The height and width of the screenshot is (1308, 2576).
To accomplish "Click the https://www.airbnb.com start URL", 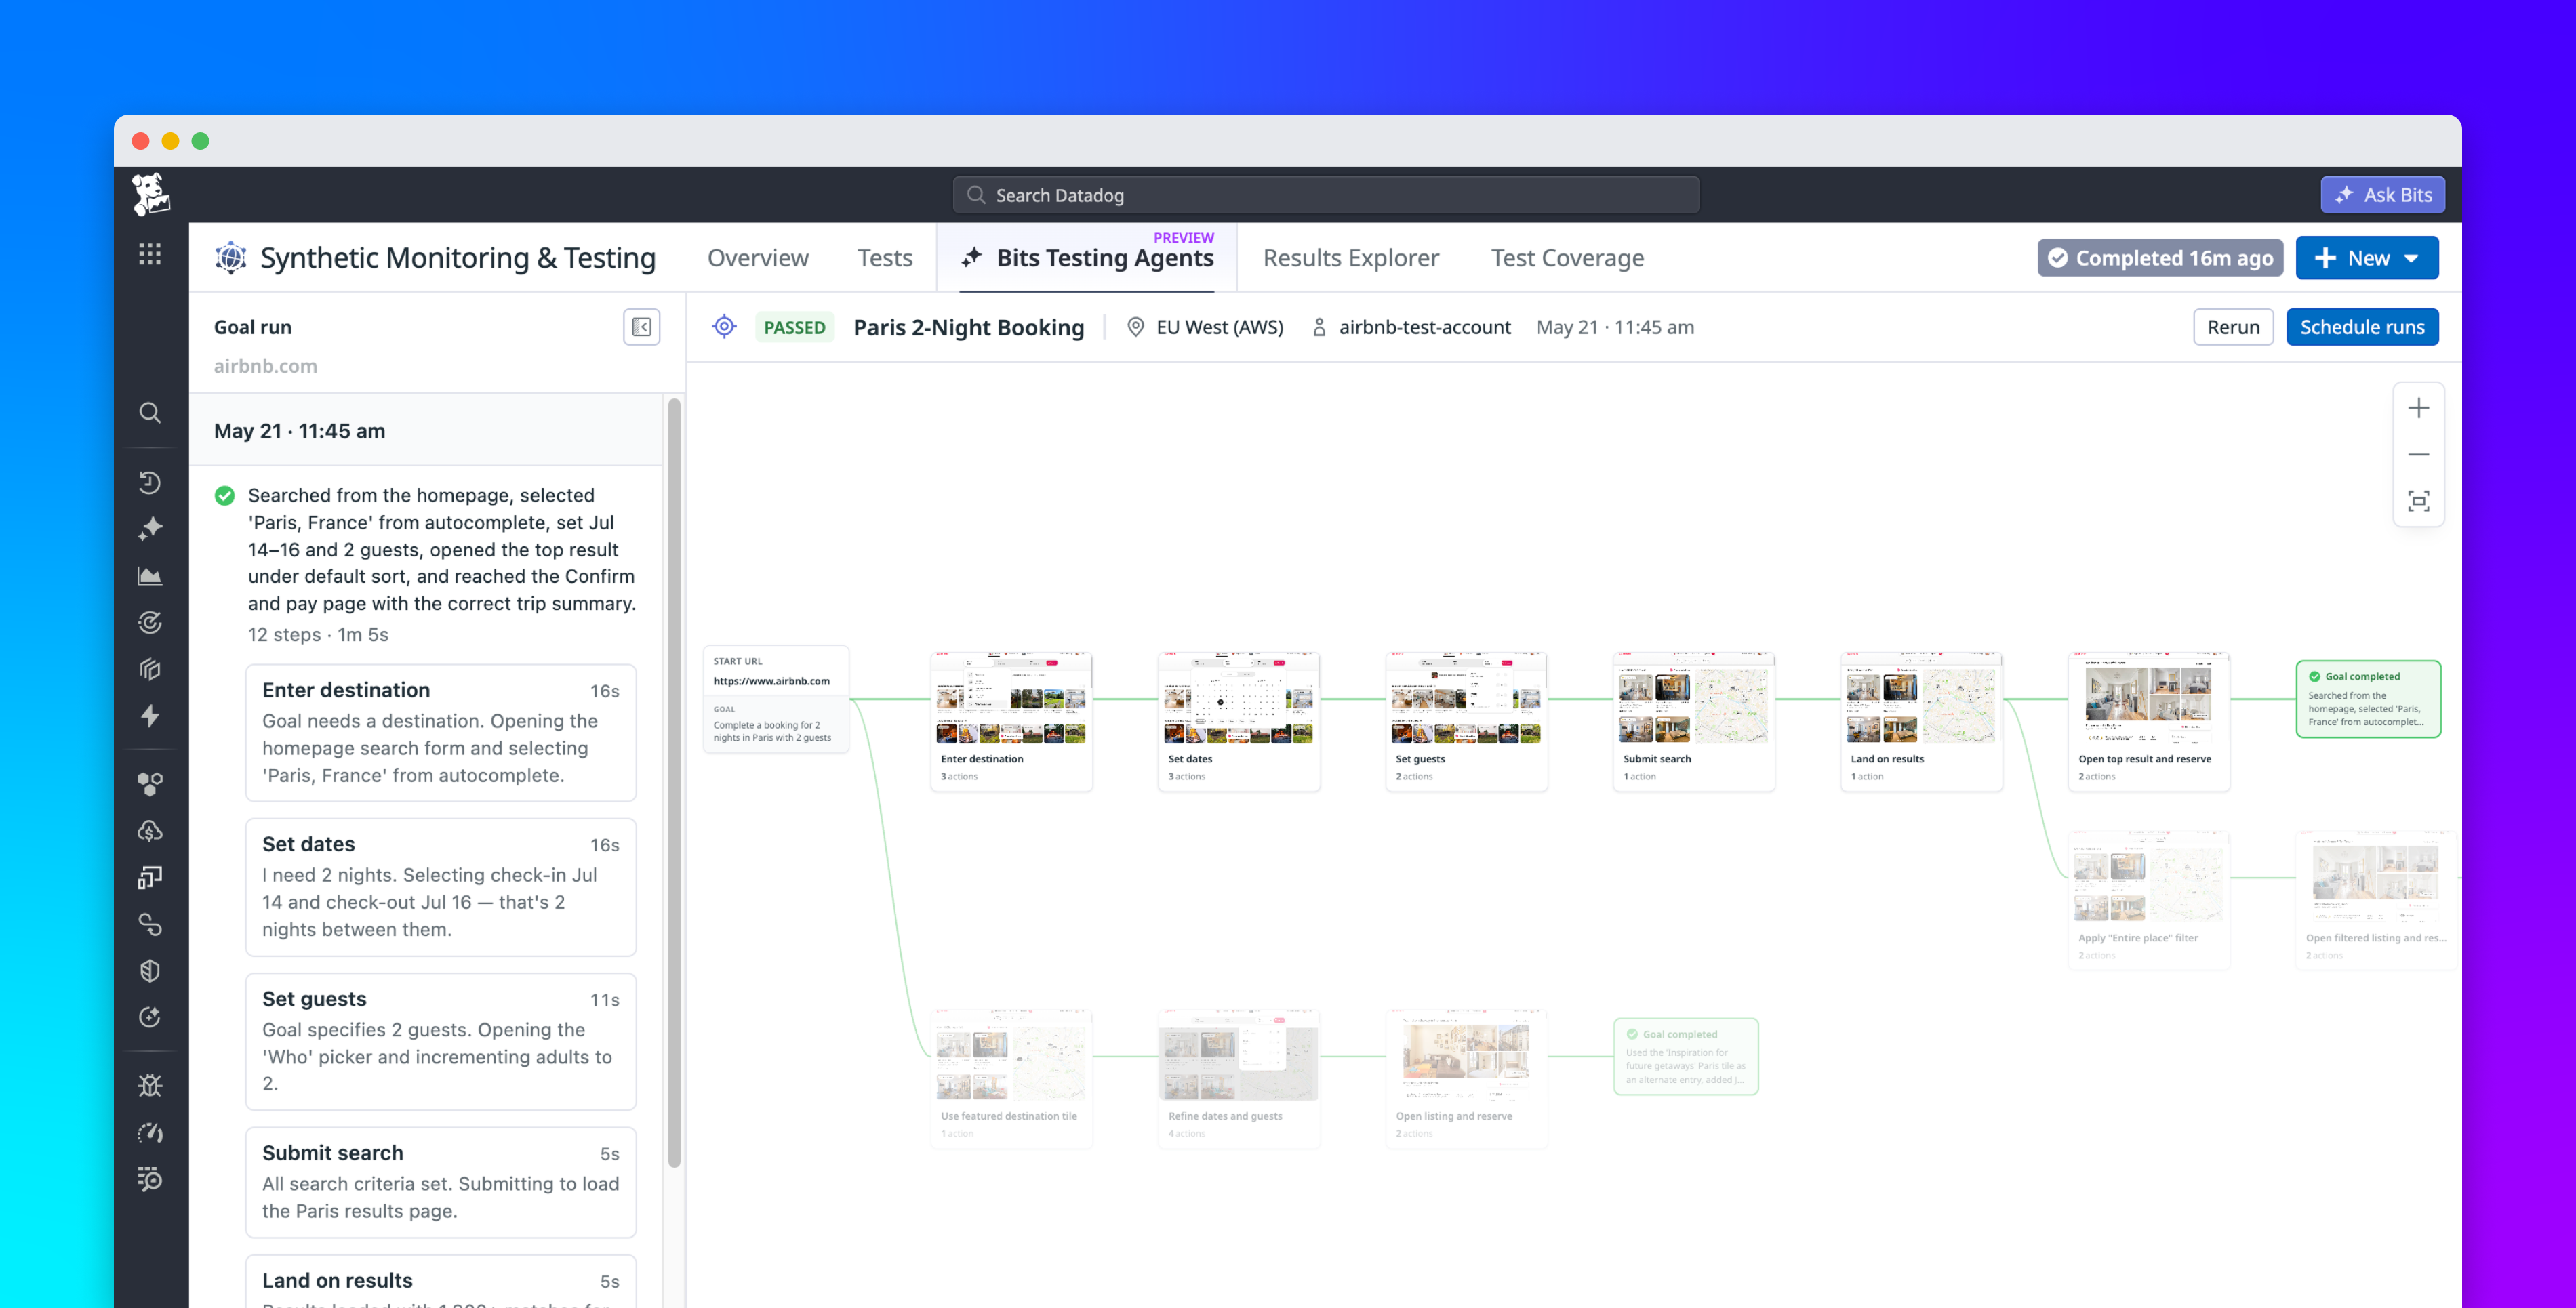I will pyautogui.click(x=772, y=681).
